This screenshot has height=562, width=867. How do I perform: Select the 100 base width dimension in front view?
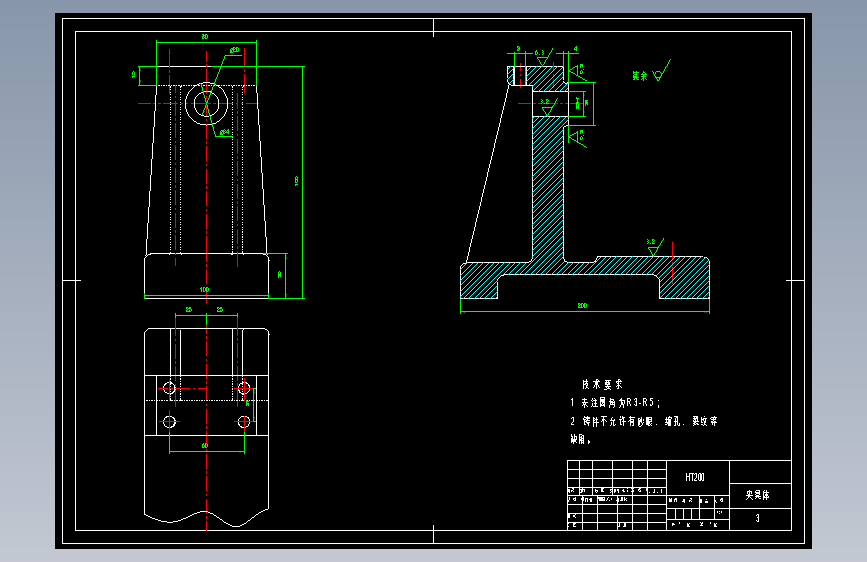pyautogui.click(x=205, y=289)
